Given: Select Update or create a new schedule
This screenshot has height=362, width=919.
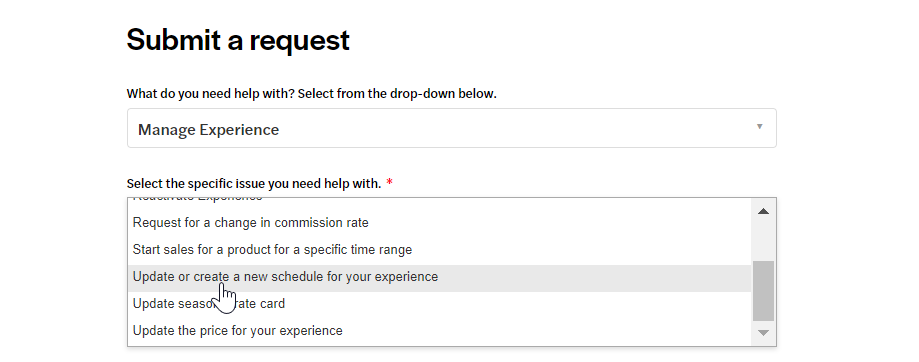Looking at the screenshot, I should click(x=440, y=276).
